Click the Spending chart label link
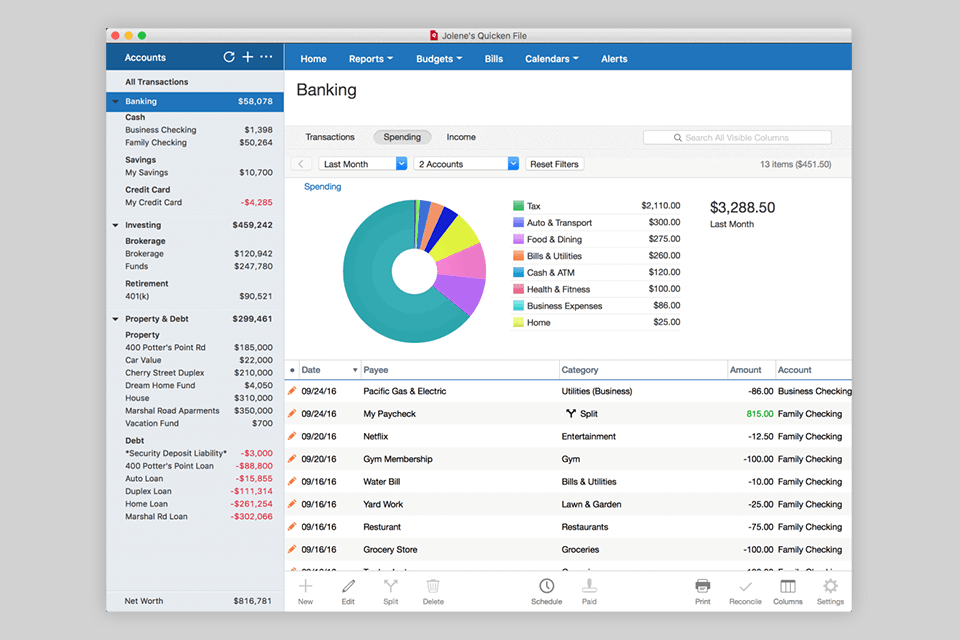The height and width of the screenshot is (640, 960). (x=323, y=187)
